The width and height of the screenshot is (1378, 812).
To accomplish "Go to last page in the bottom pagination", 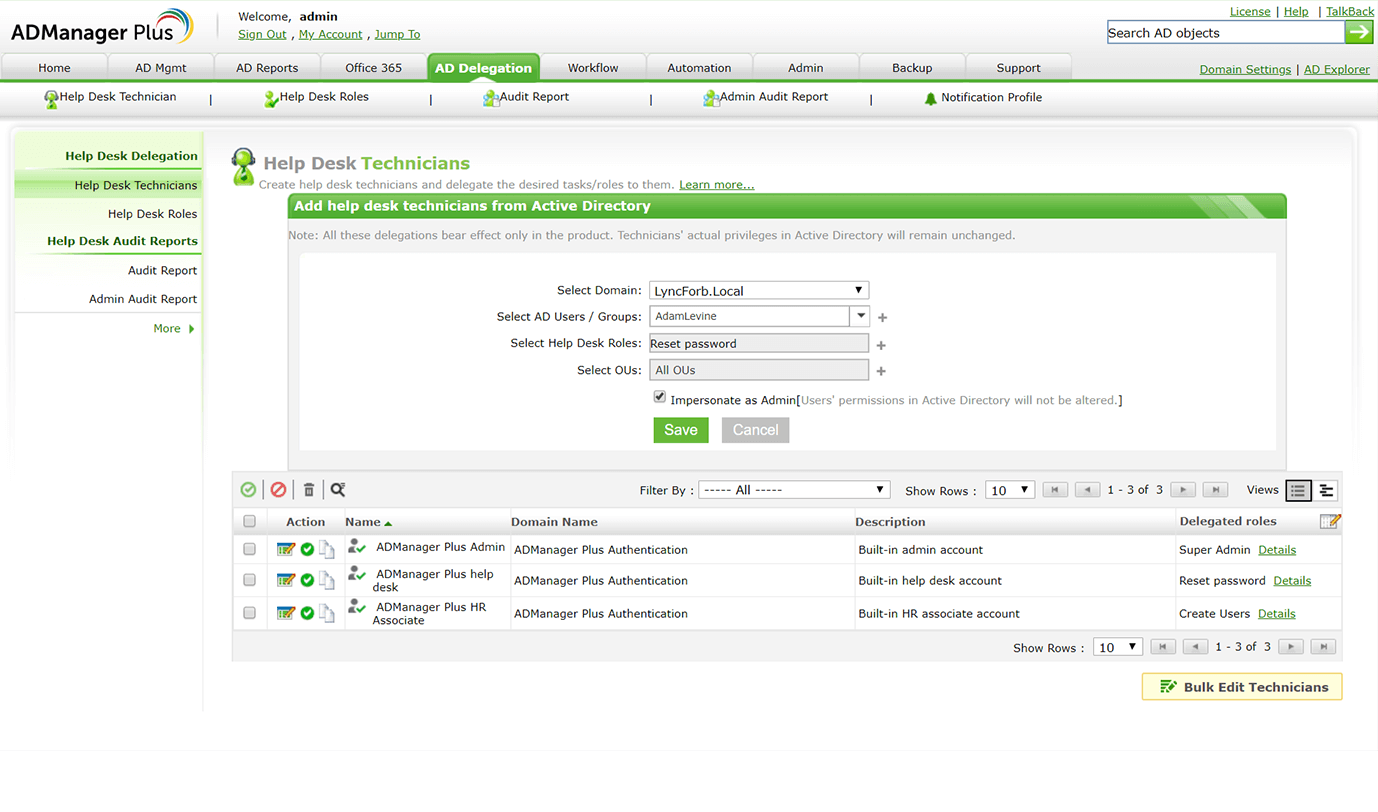I will click(1323, 647).
